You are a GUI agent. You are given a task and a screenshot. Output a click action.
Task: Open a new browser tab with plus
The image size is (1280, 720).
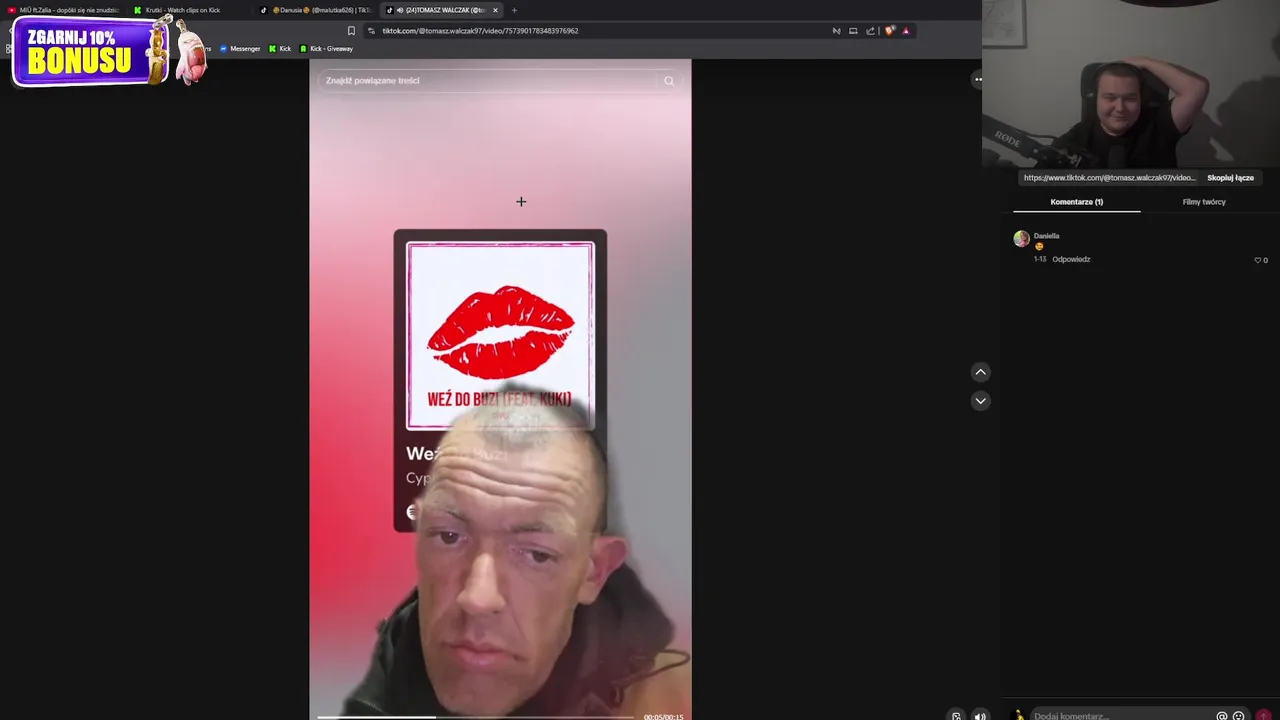click(x=514, y=10)
